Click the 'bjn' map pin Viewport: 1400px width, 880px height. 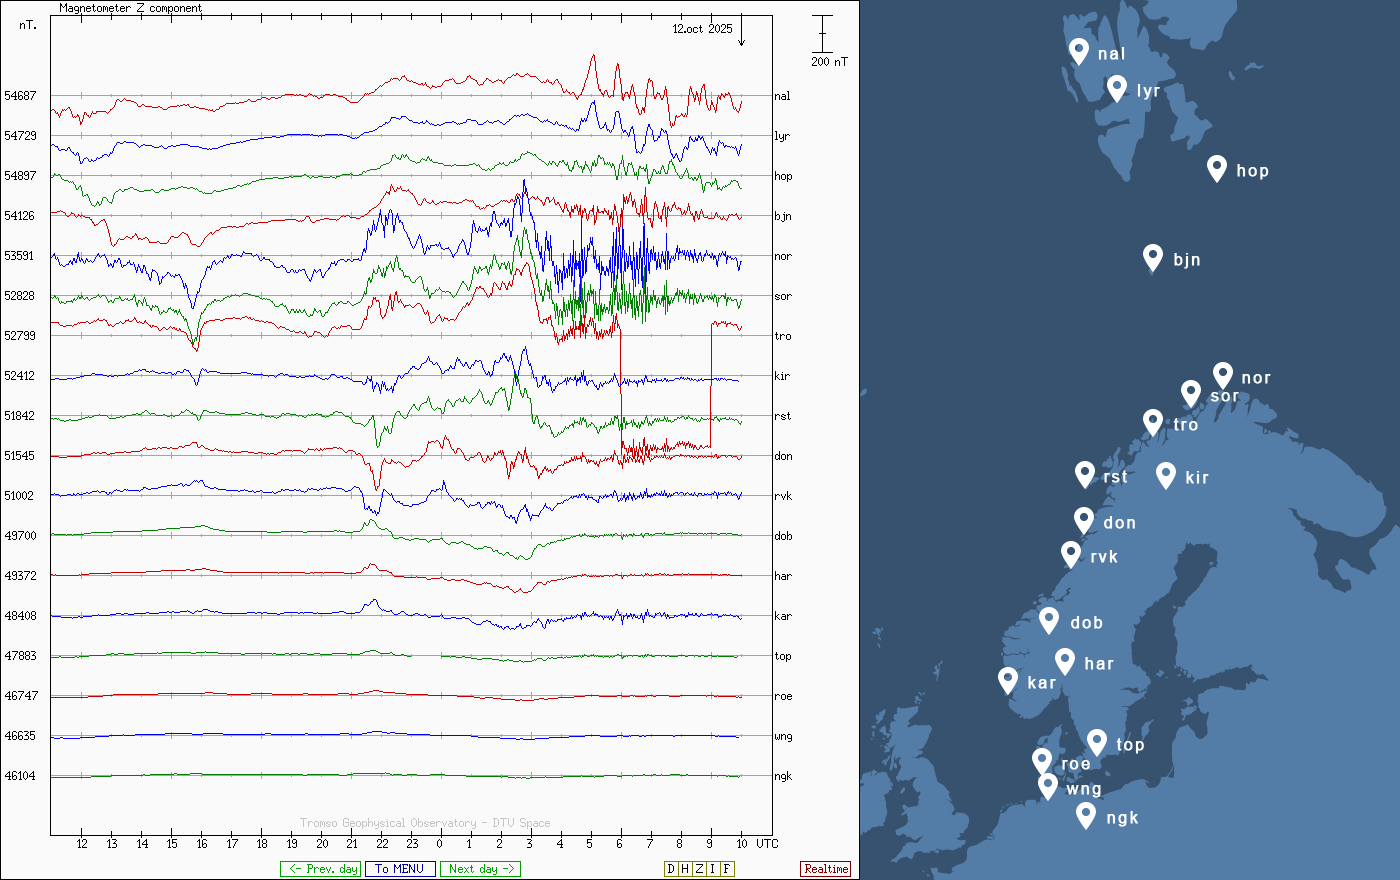coord(1153,256)
